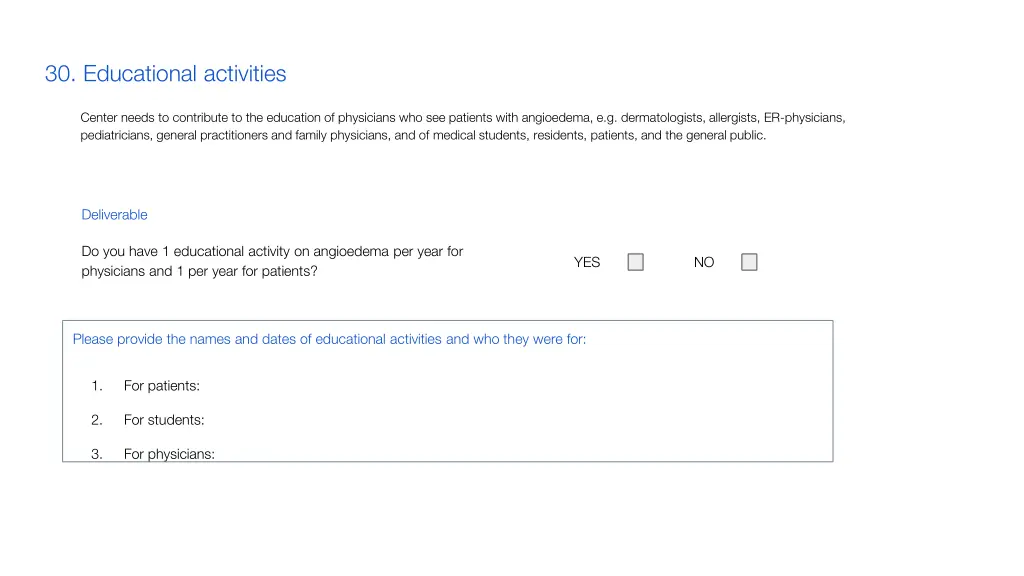Image resolution: width=1024 pixels, height=576 pixels.
Task: Place cursor on 'For physicians:' line
Action: (x=169, y=454)
